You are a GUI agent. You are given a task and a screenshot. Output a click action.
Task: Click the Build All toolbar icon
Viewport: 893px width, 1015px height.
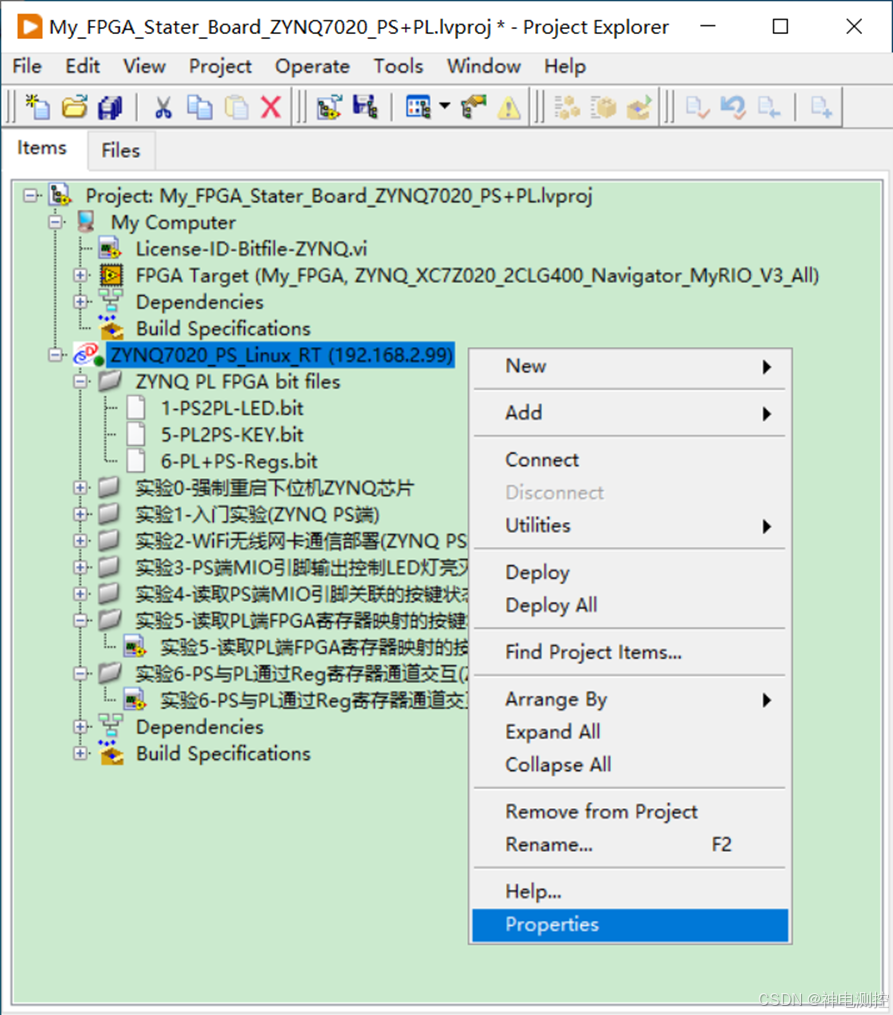pyautogui.click(x=568, y=107)
